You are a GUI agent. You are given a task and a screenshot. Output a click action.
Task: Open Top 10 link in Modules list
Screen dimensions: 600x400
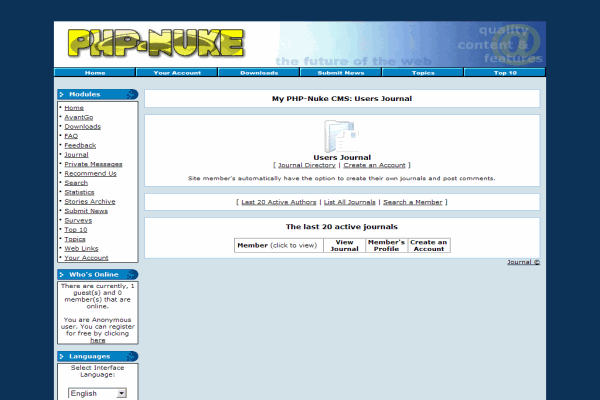[x=76, y=230]
